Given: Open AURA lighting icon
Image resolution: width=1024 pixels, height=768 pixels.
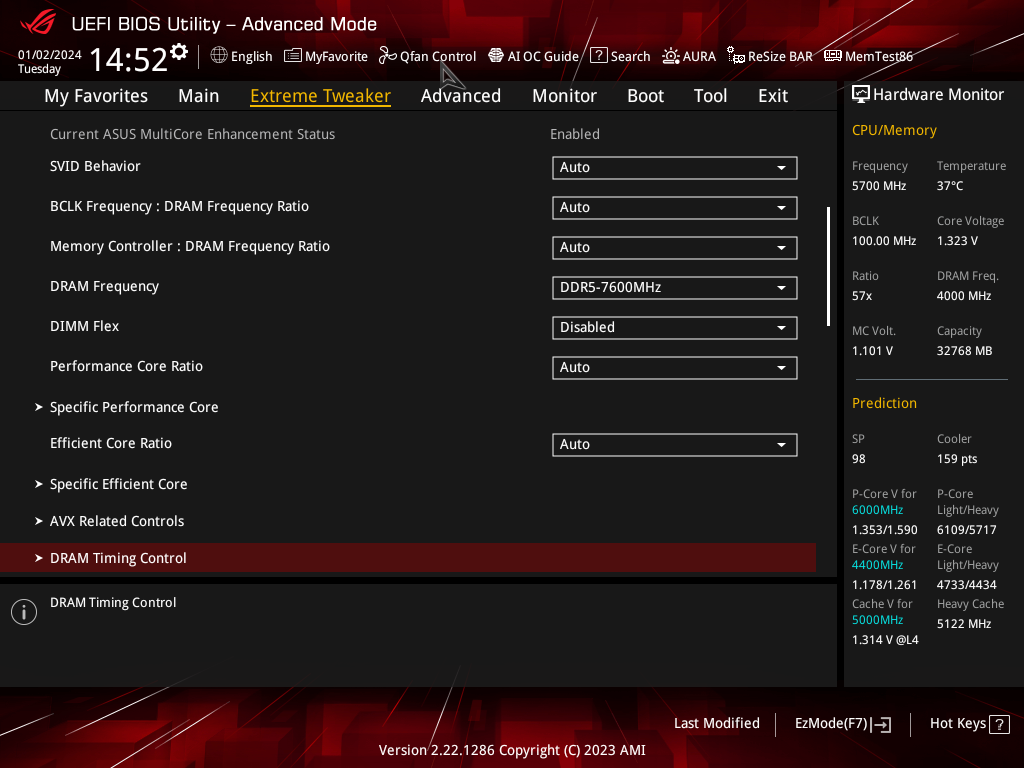Looking at the screenshot, I should [x=671, y=56].
